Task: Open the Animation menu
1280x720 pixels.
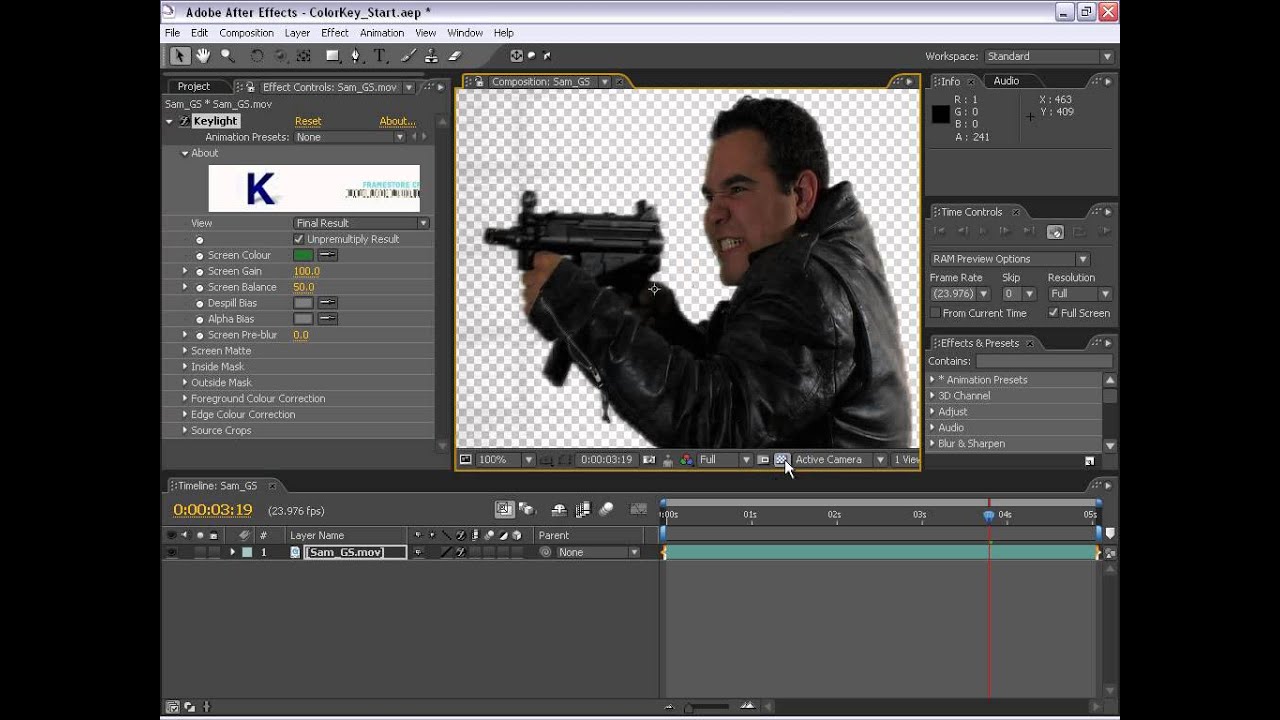Action: coord(382,33)
